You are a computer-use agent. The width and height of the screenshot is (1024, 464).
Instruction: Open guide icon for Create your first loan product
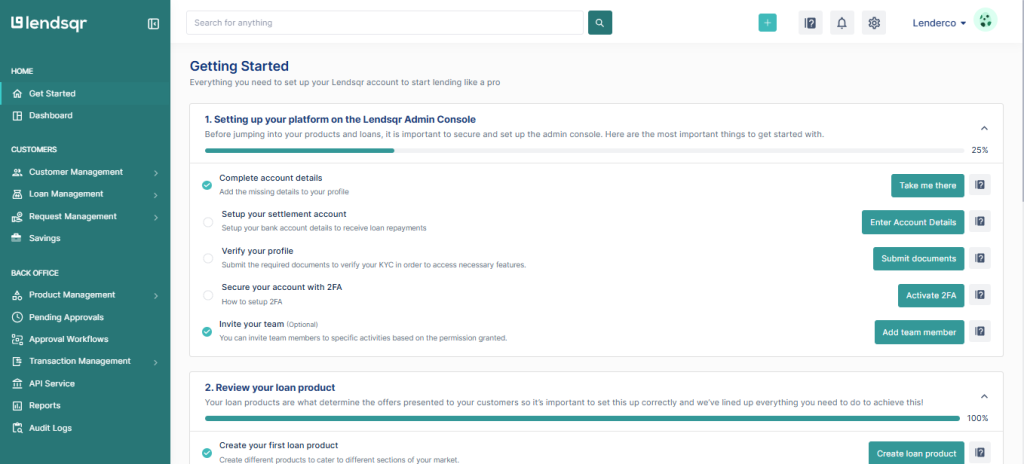(x=980, y=452)
